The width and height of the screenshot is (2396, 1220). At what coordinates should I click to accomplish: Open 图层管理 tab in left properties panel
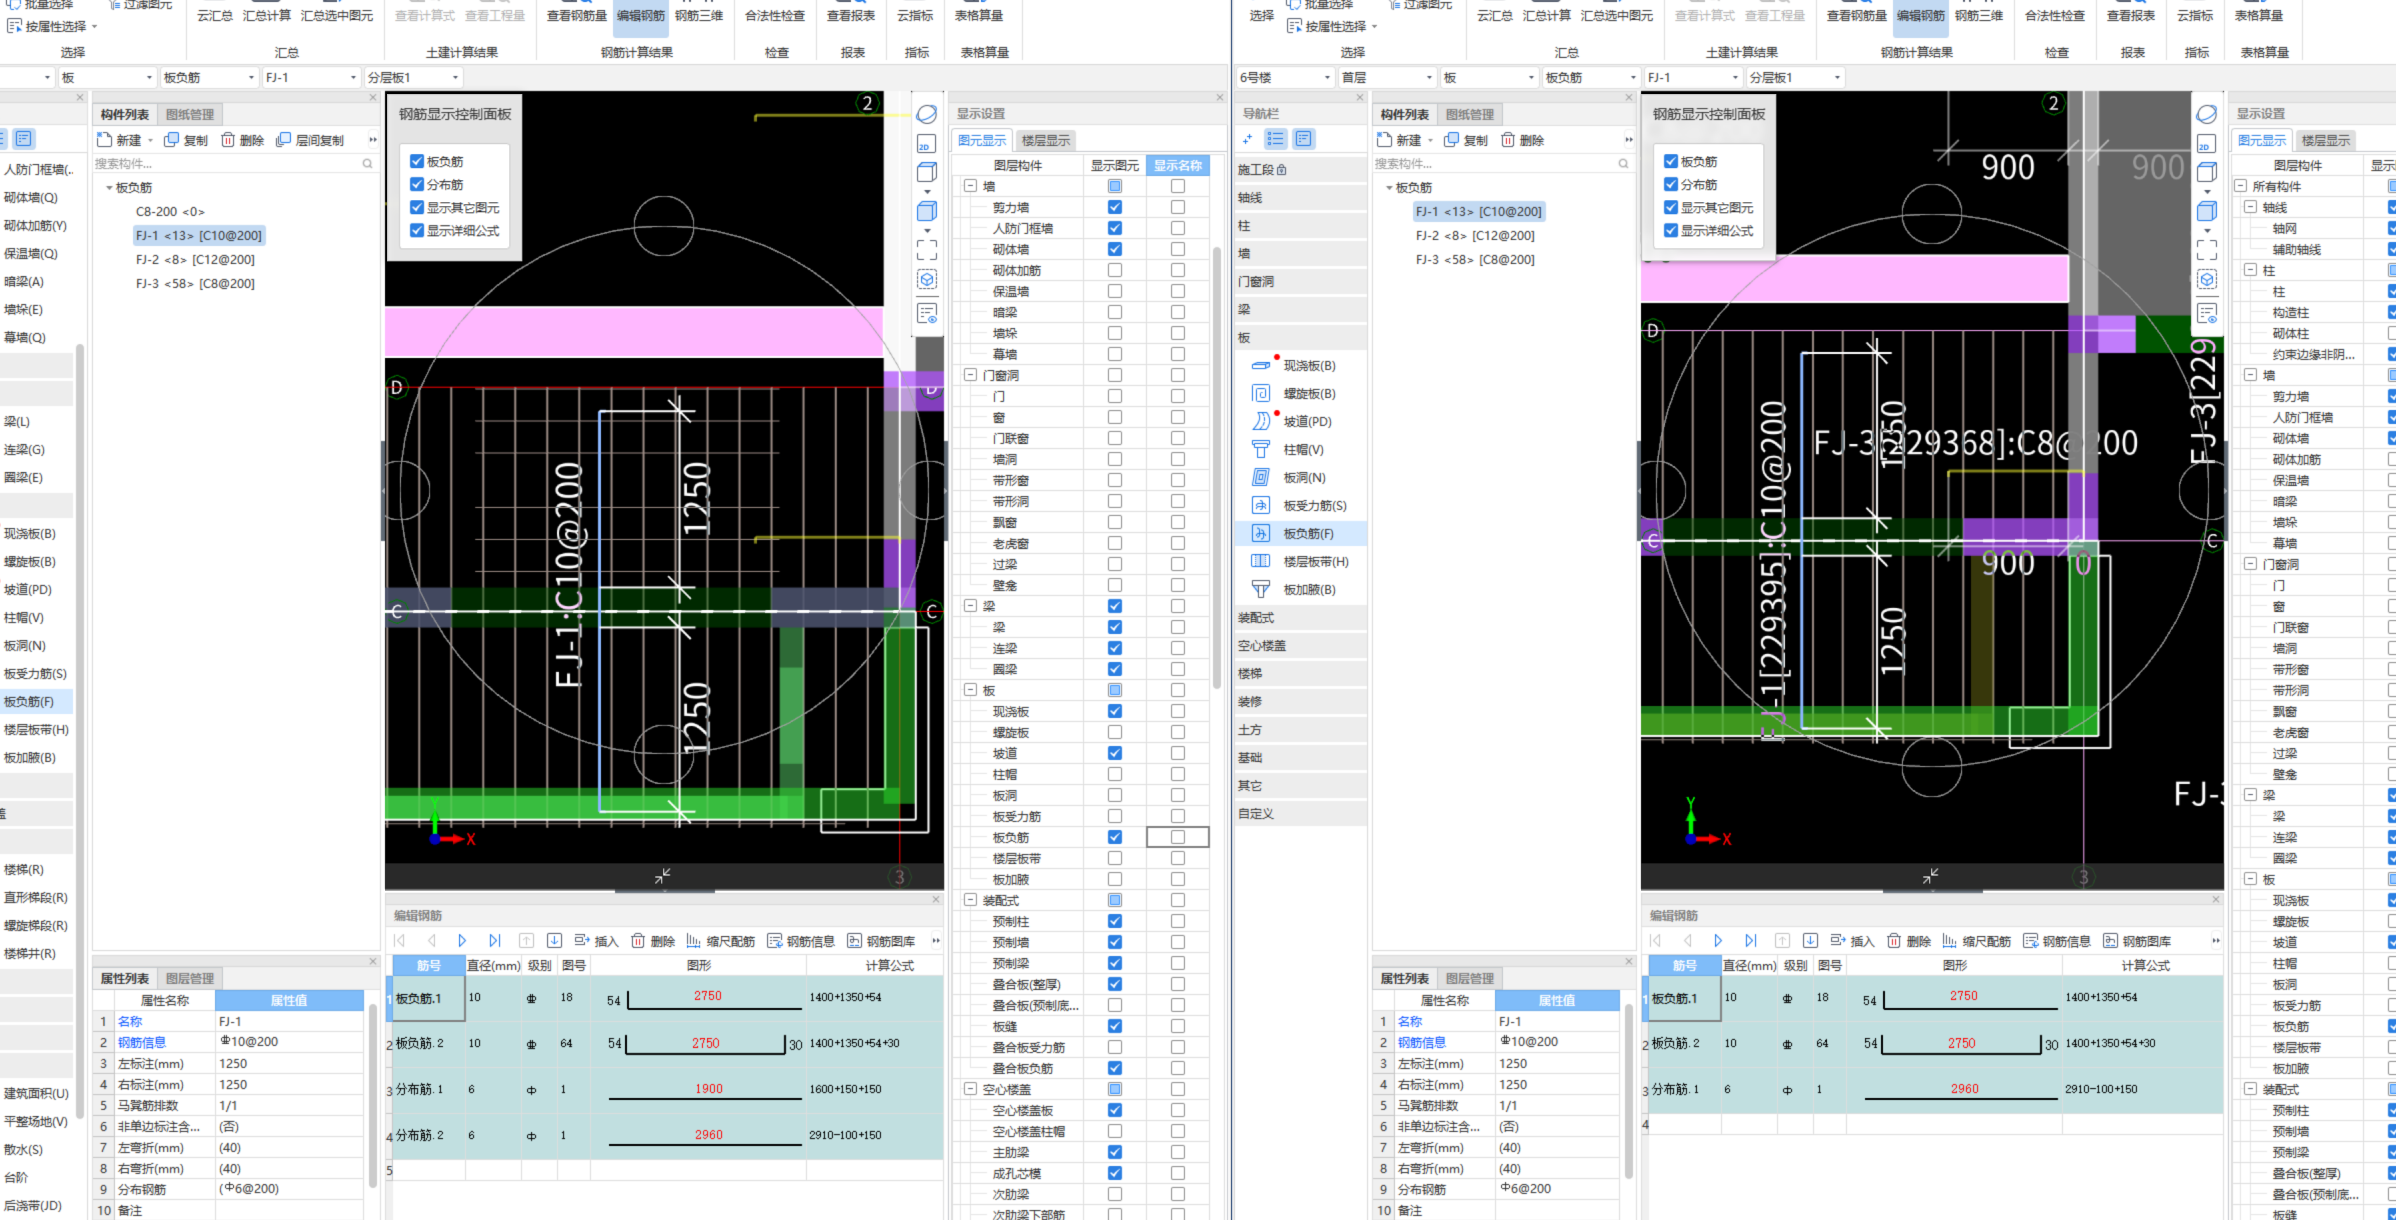190,979
